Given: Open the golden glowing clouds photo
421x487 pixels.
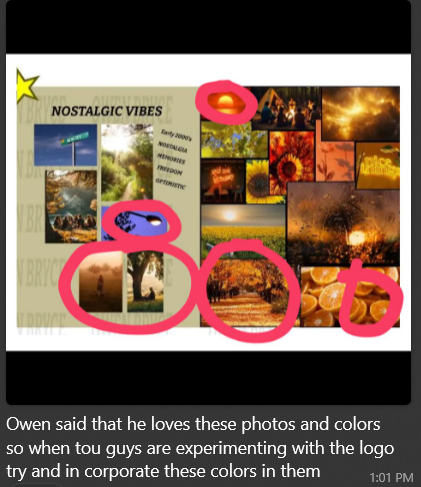Looking at the screenshot, I should 361,113.
